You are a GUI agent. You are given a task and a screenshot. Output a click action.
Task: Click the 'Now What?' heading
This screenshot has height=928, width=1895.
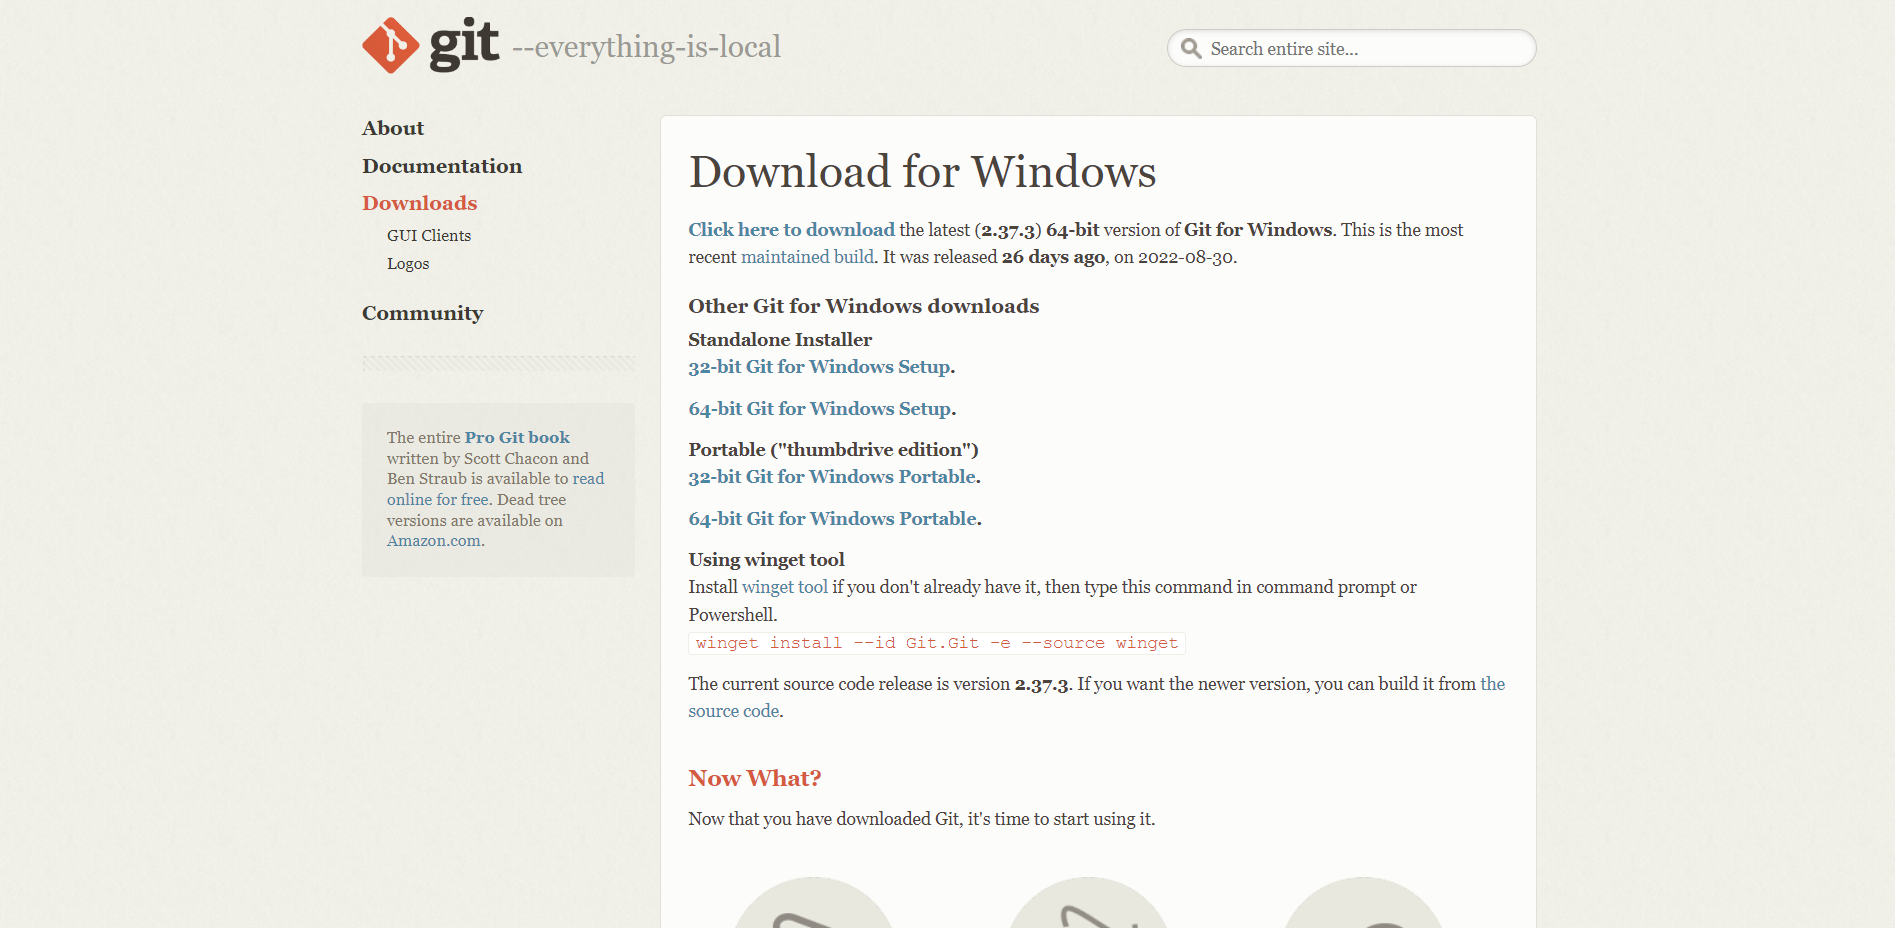755,778
